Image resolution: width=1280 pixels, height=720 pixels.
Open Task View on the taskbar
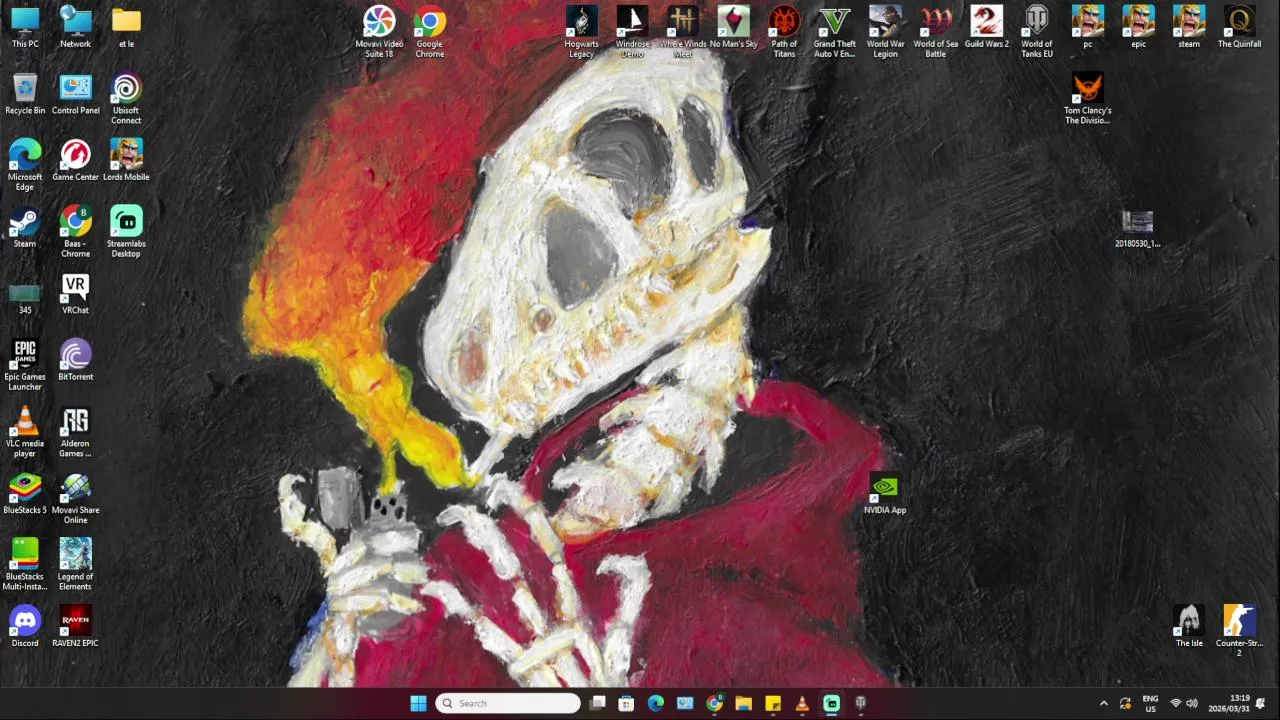(x=597, y=703)
